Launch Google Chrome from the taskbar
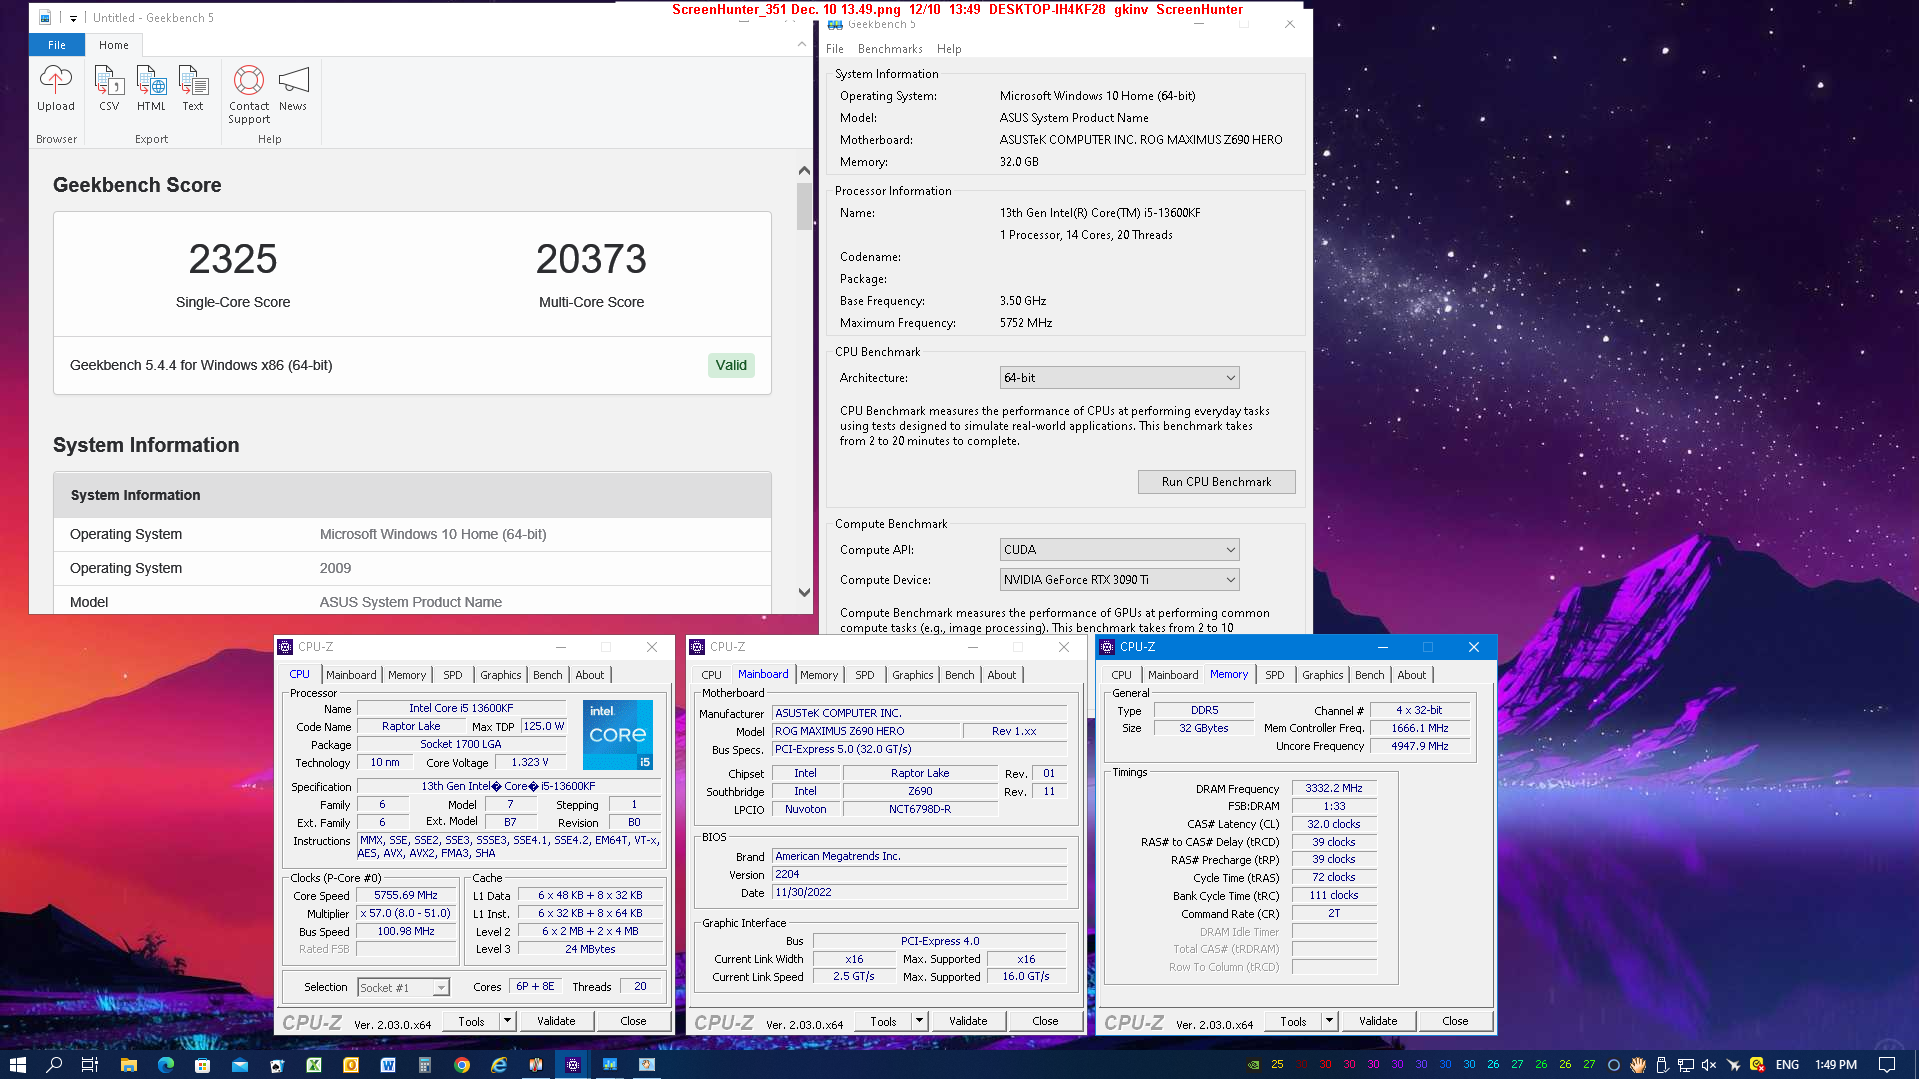Screen dimensions: 1919x1079 [x=461, y=1064]
